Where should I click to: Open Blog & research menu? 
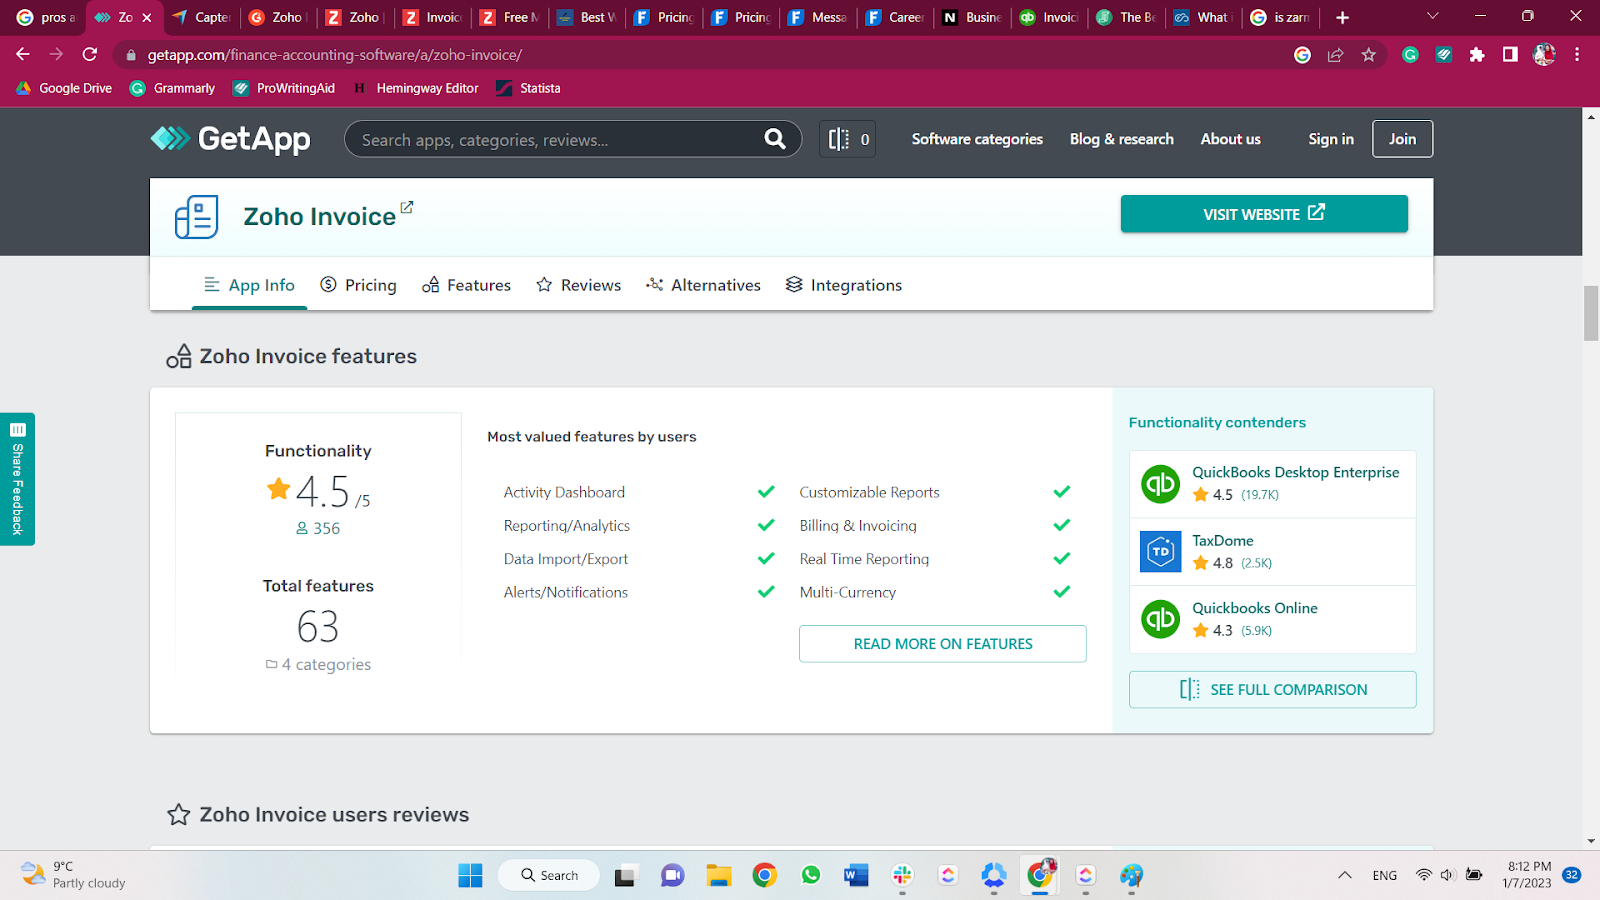pos(1122,139)
